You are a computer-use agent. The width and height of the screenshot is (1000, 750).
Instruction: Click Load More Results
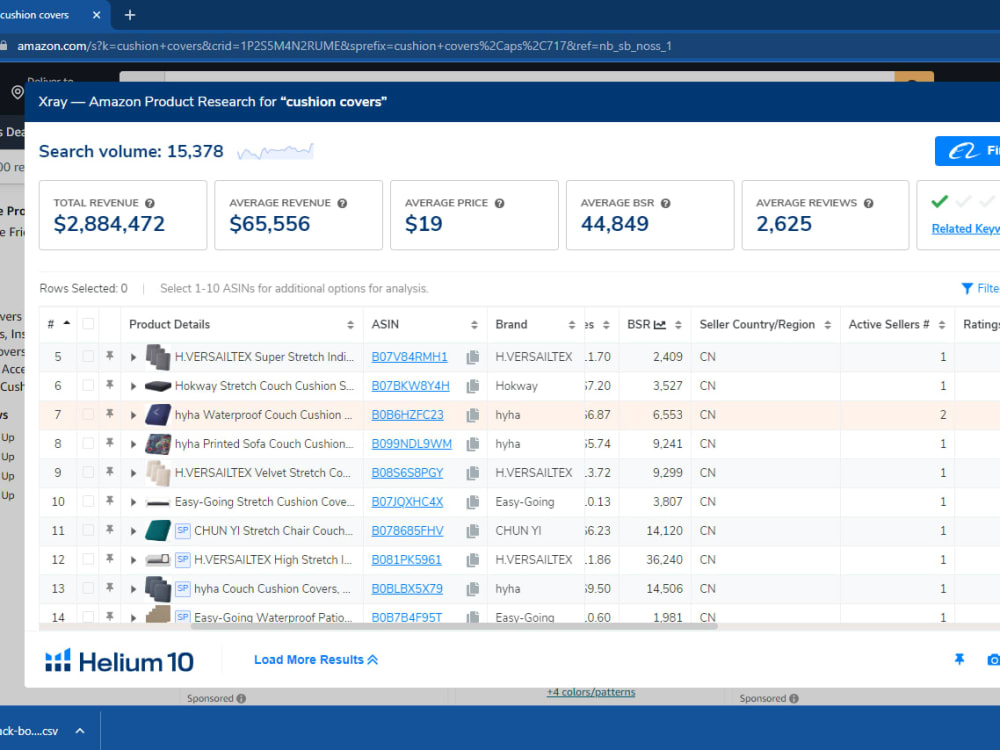316,659
